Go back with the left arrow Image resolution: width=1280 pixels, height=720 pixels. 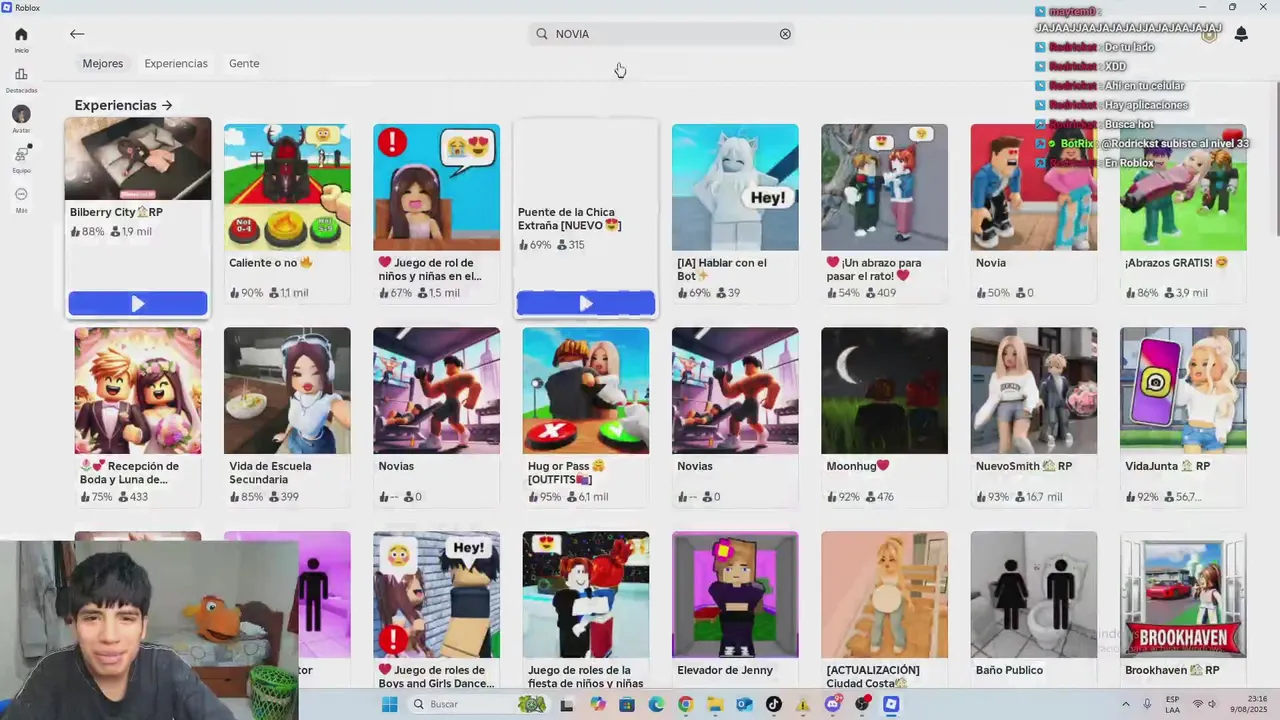(77, 34)
